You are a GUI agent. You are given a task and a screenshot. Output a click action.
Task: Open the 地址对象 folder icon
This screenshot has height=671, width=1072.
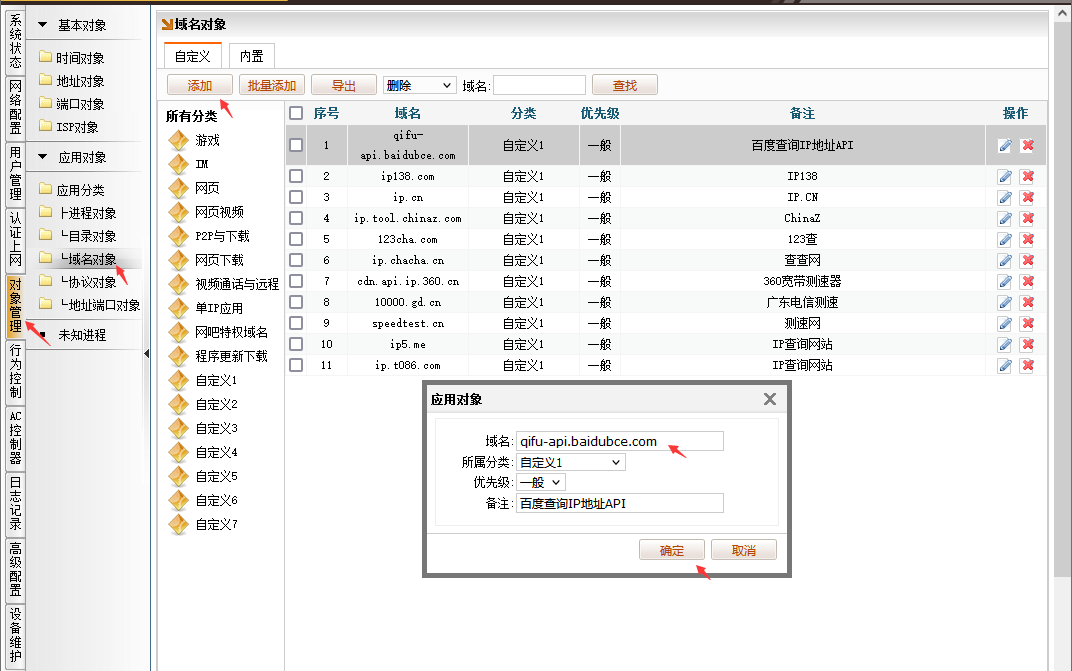pos(45,81)
